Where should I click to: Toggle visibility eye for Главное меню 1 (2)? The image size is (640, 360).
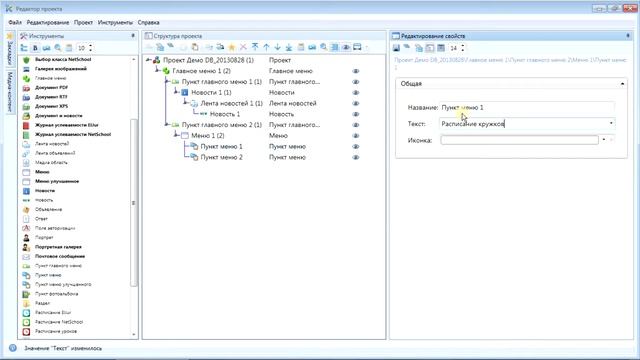pyautogui.click(x=356, y=71)
